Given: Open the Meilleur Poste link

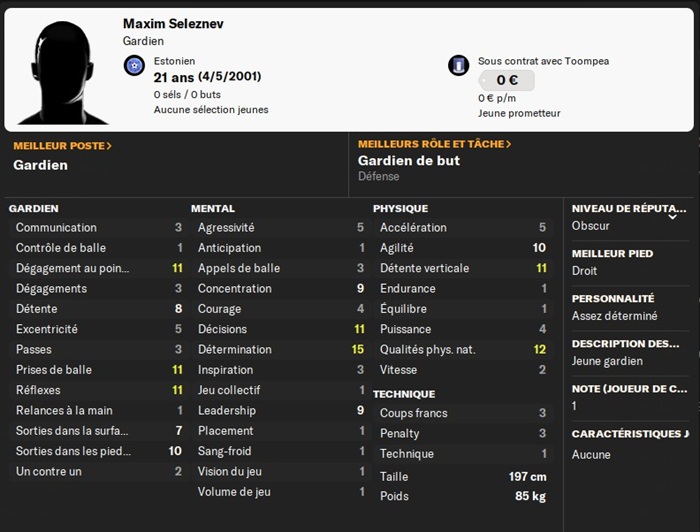Looking at the screenshot, I should click(x=62, y=145).
